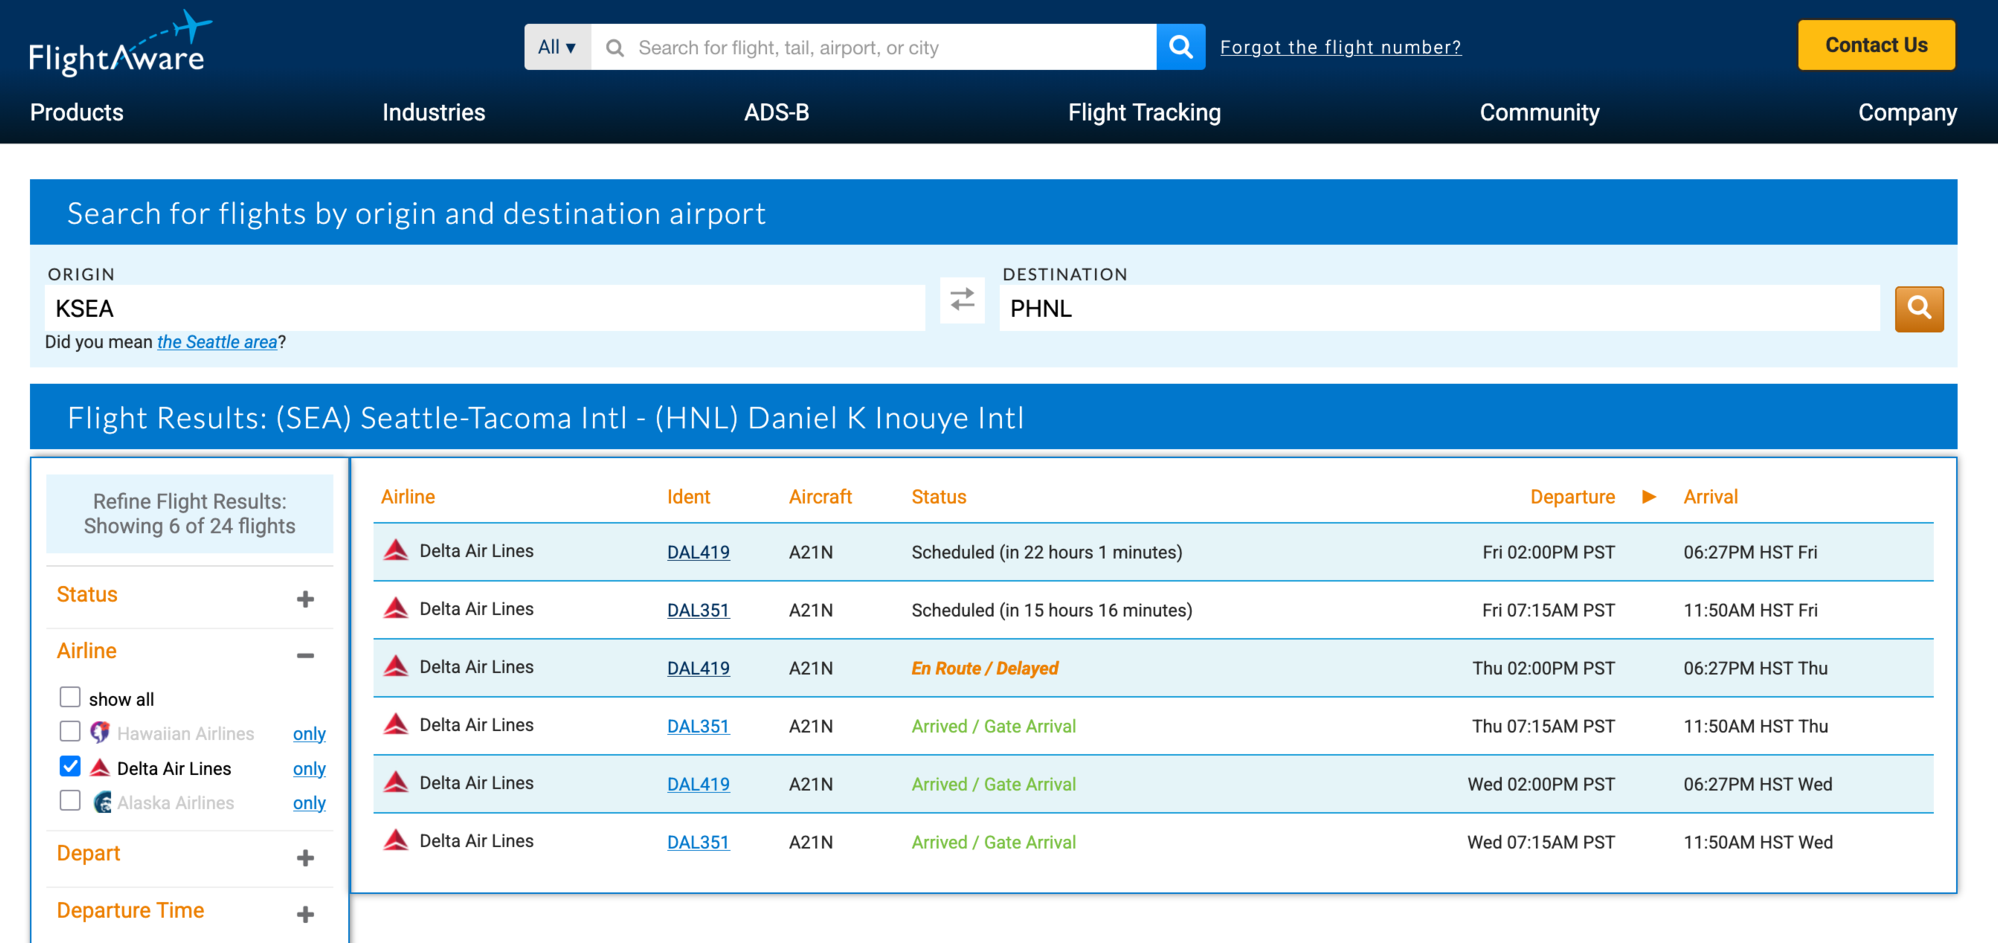Click the only link next to Hawaiian Airlines

click(x=309, y=733)
